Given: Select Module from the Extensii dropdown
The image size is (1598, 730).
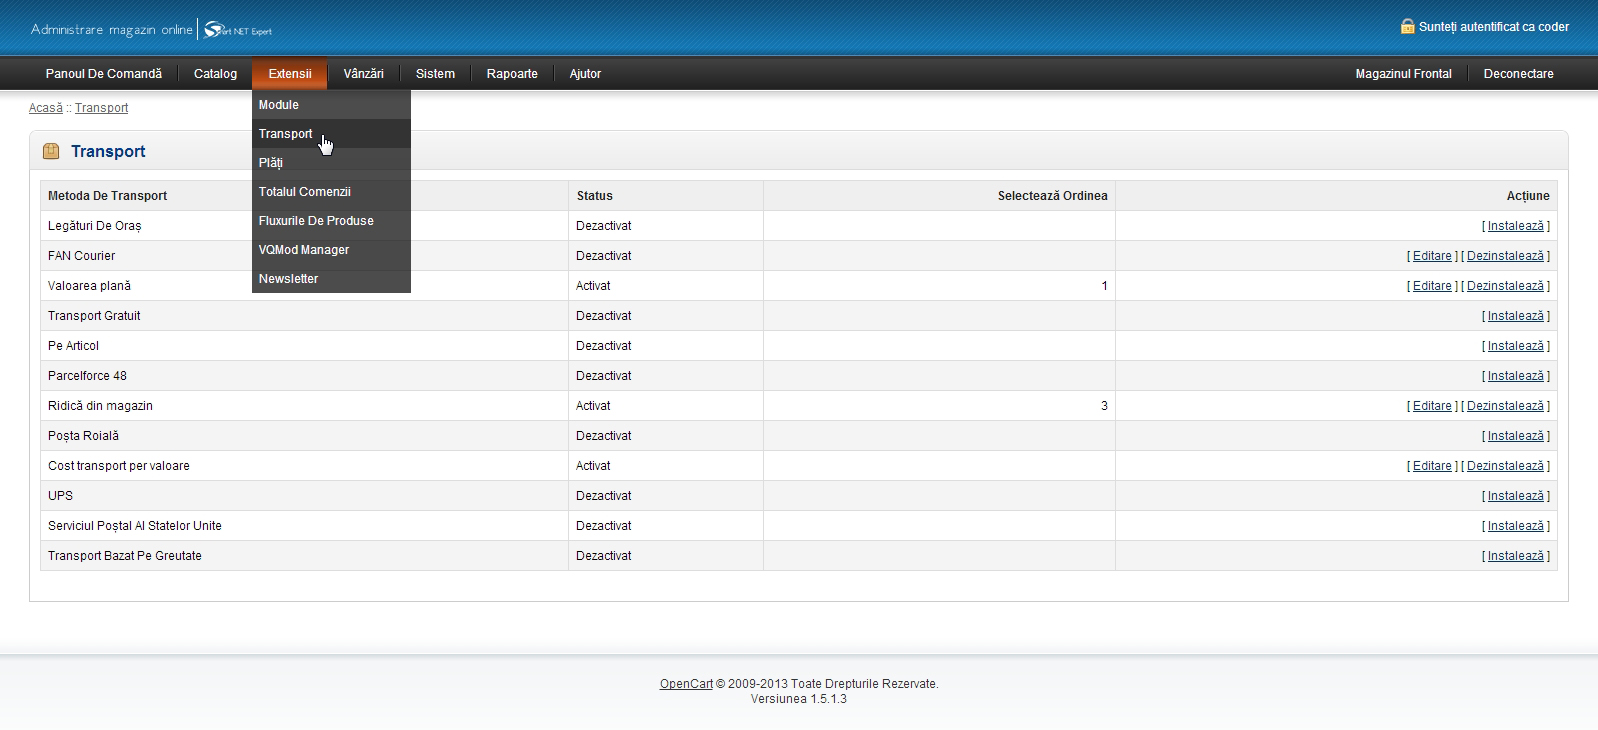Looking at the screenshot, I should [279, 105].
